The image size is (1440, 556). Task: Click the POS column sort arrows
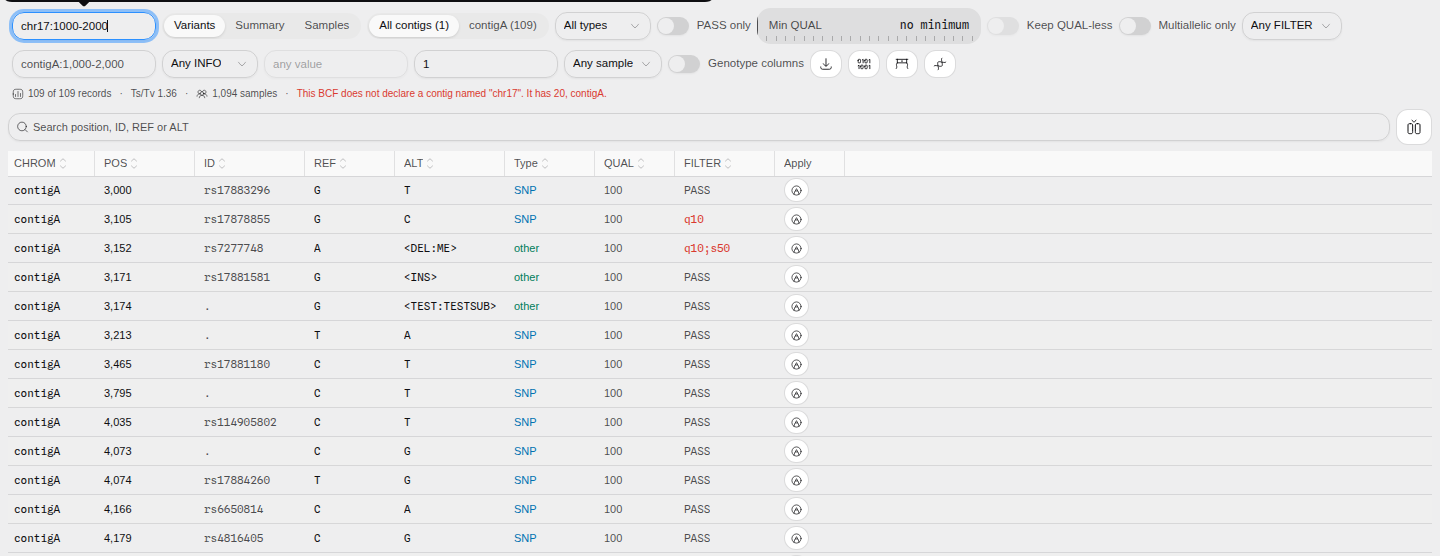click(134, 163)
